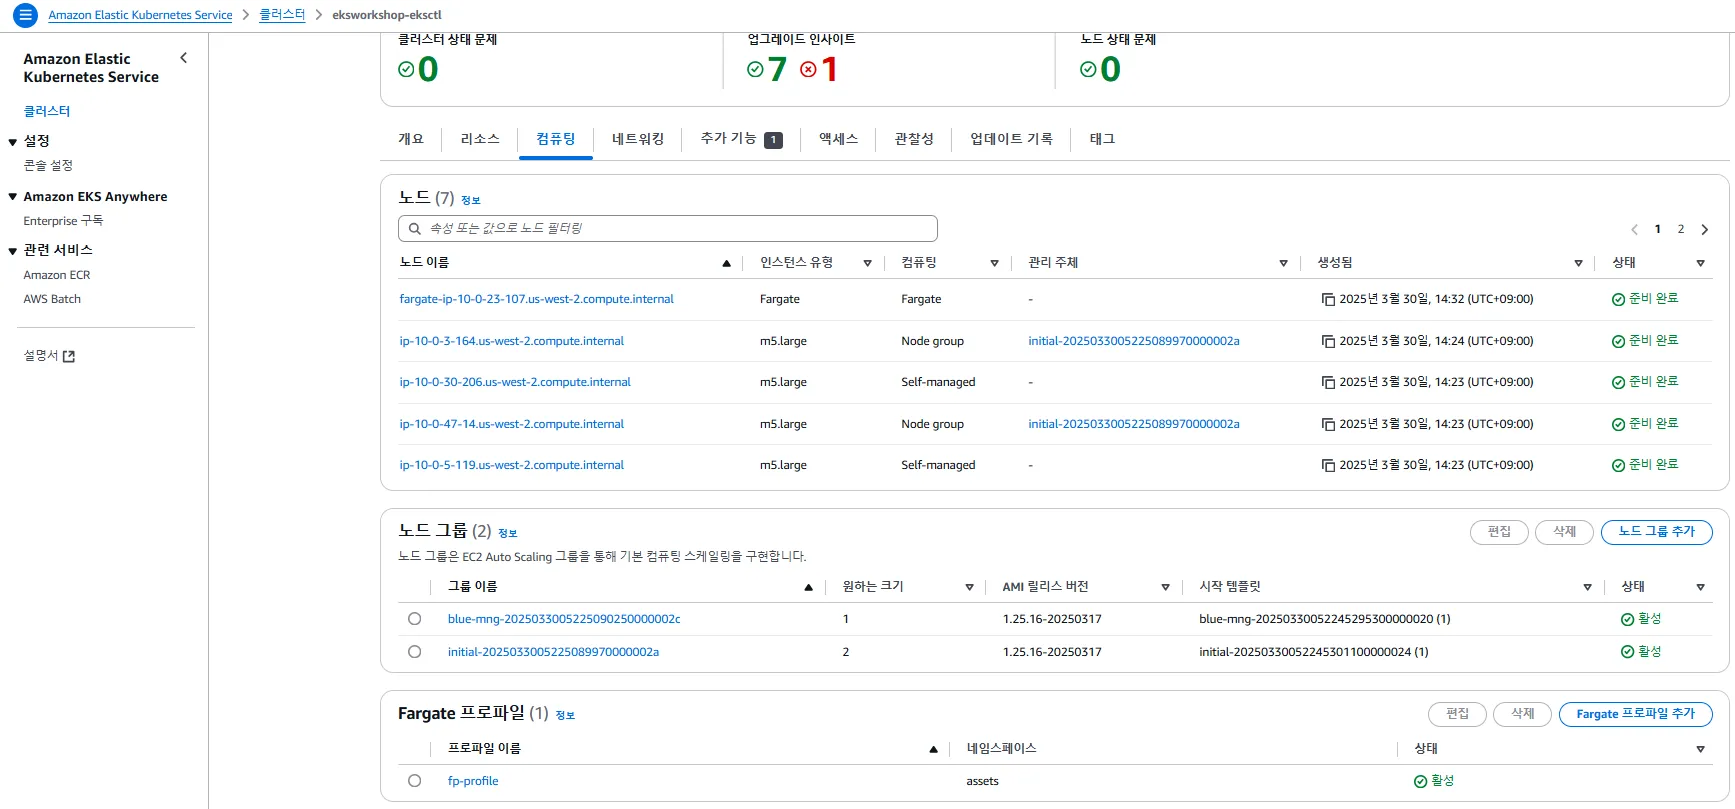The height and width of the screenshot is (809, 1735).
Task: Click the node group 삭제 button
Action: coord(1565,532)
